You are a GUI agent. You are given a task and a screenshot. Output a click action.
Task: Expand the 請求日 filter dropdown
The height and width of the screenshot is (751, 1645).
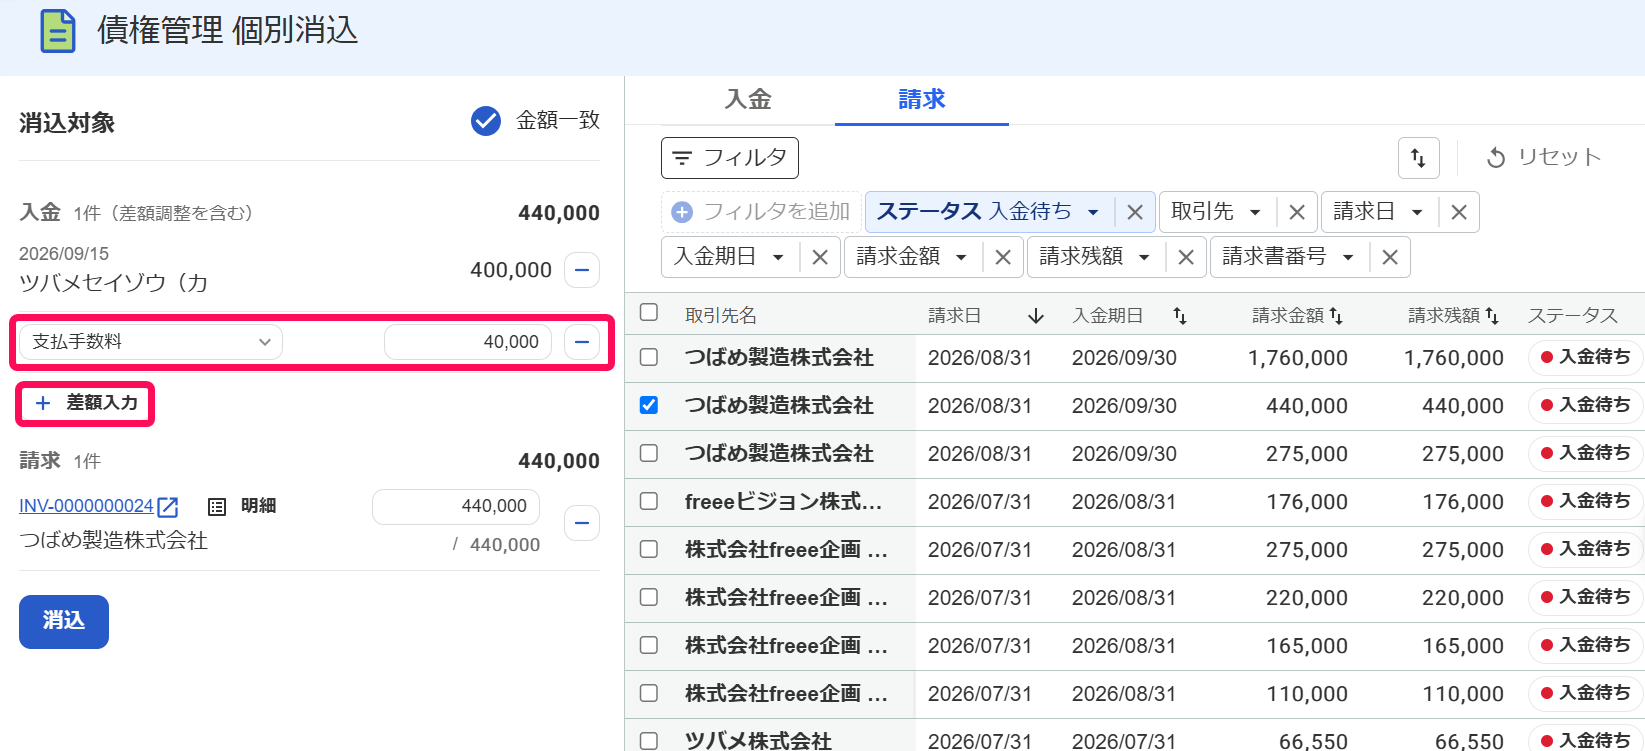pyautogui.click(x=1417, y=212)
